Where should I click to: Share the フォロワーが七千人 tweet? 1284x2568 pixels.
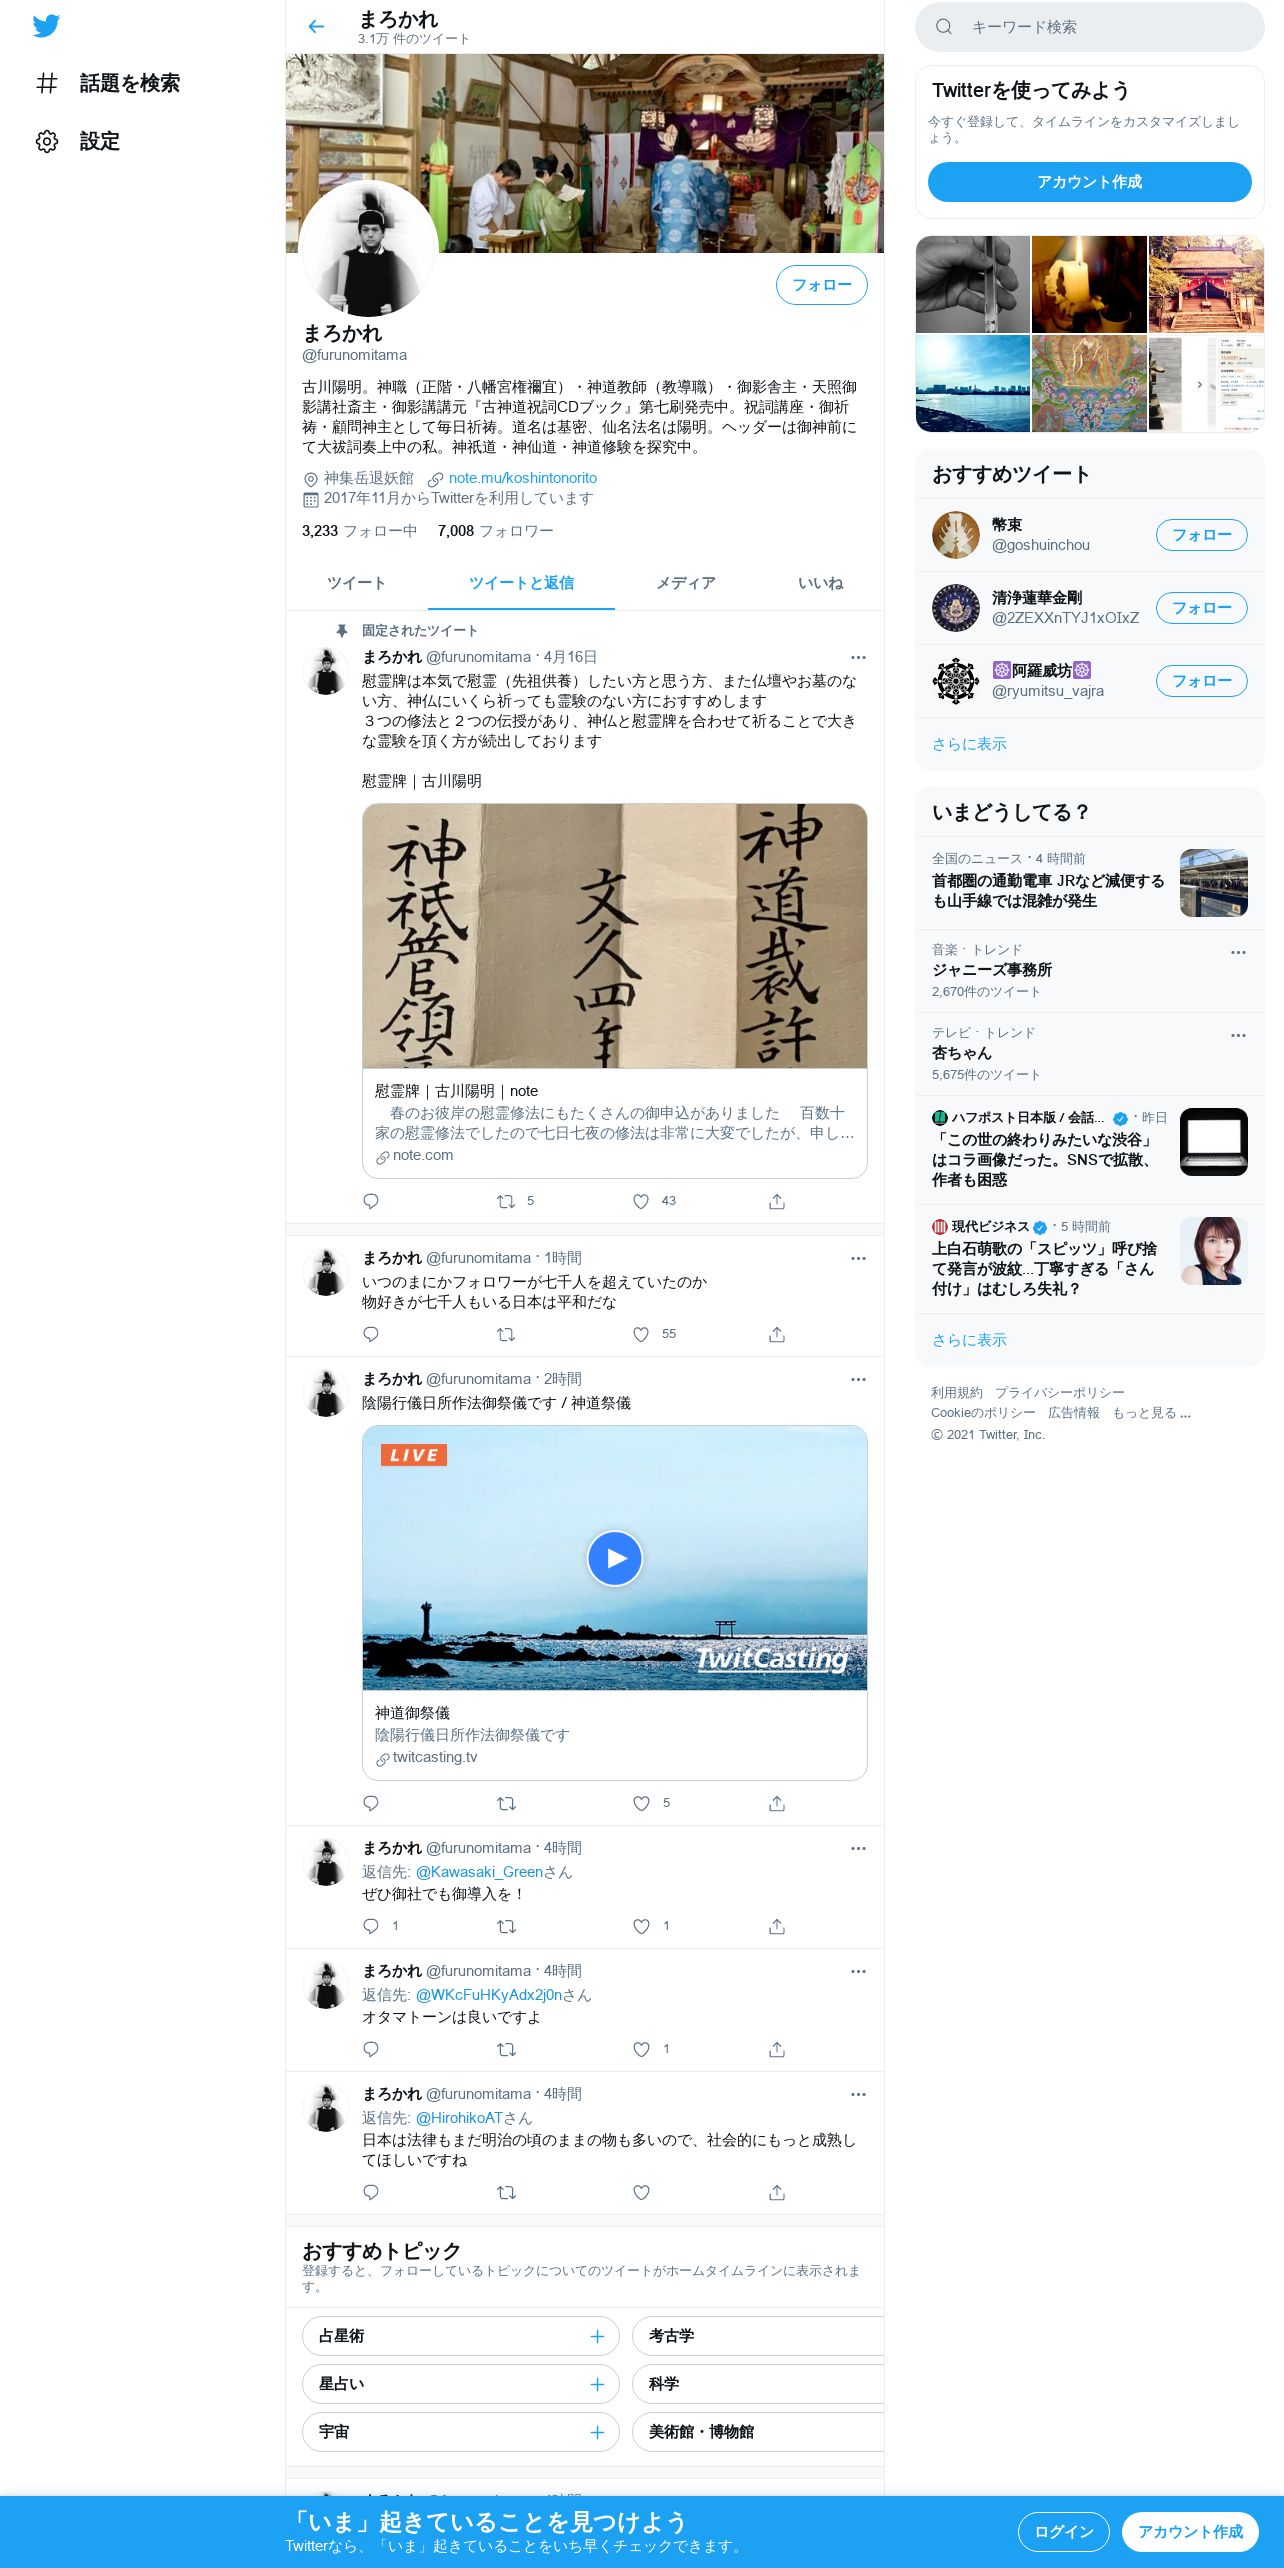(x=777, y=1334)
